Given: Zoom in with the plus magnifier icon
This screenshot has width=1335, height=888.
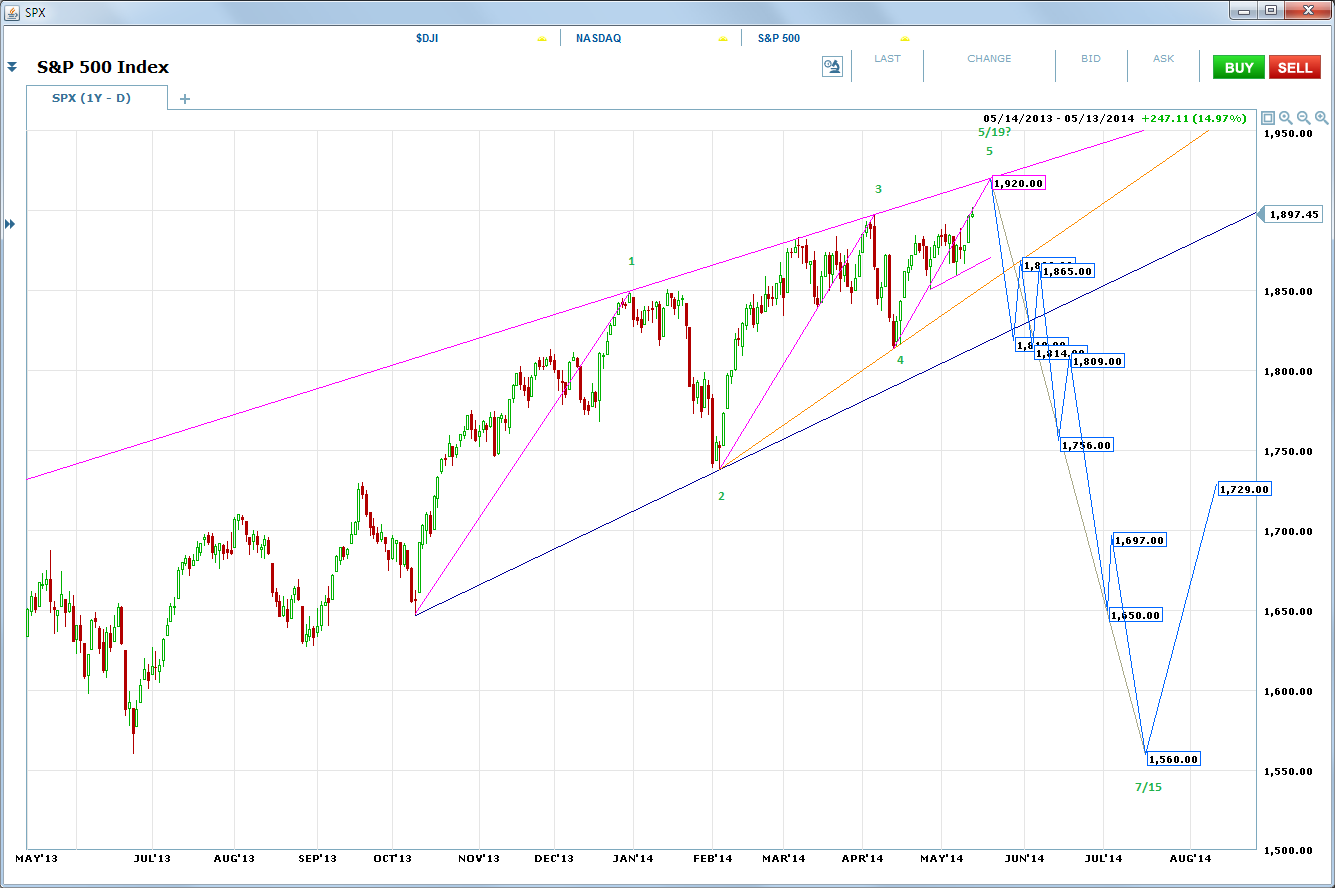Looking at the screenshot, I should tap(1286, 118).
